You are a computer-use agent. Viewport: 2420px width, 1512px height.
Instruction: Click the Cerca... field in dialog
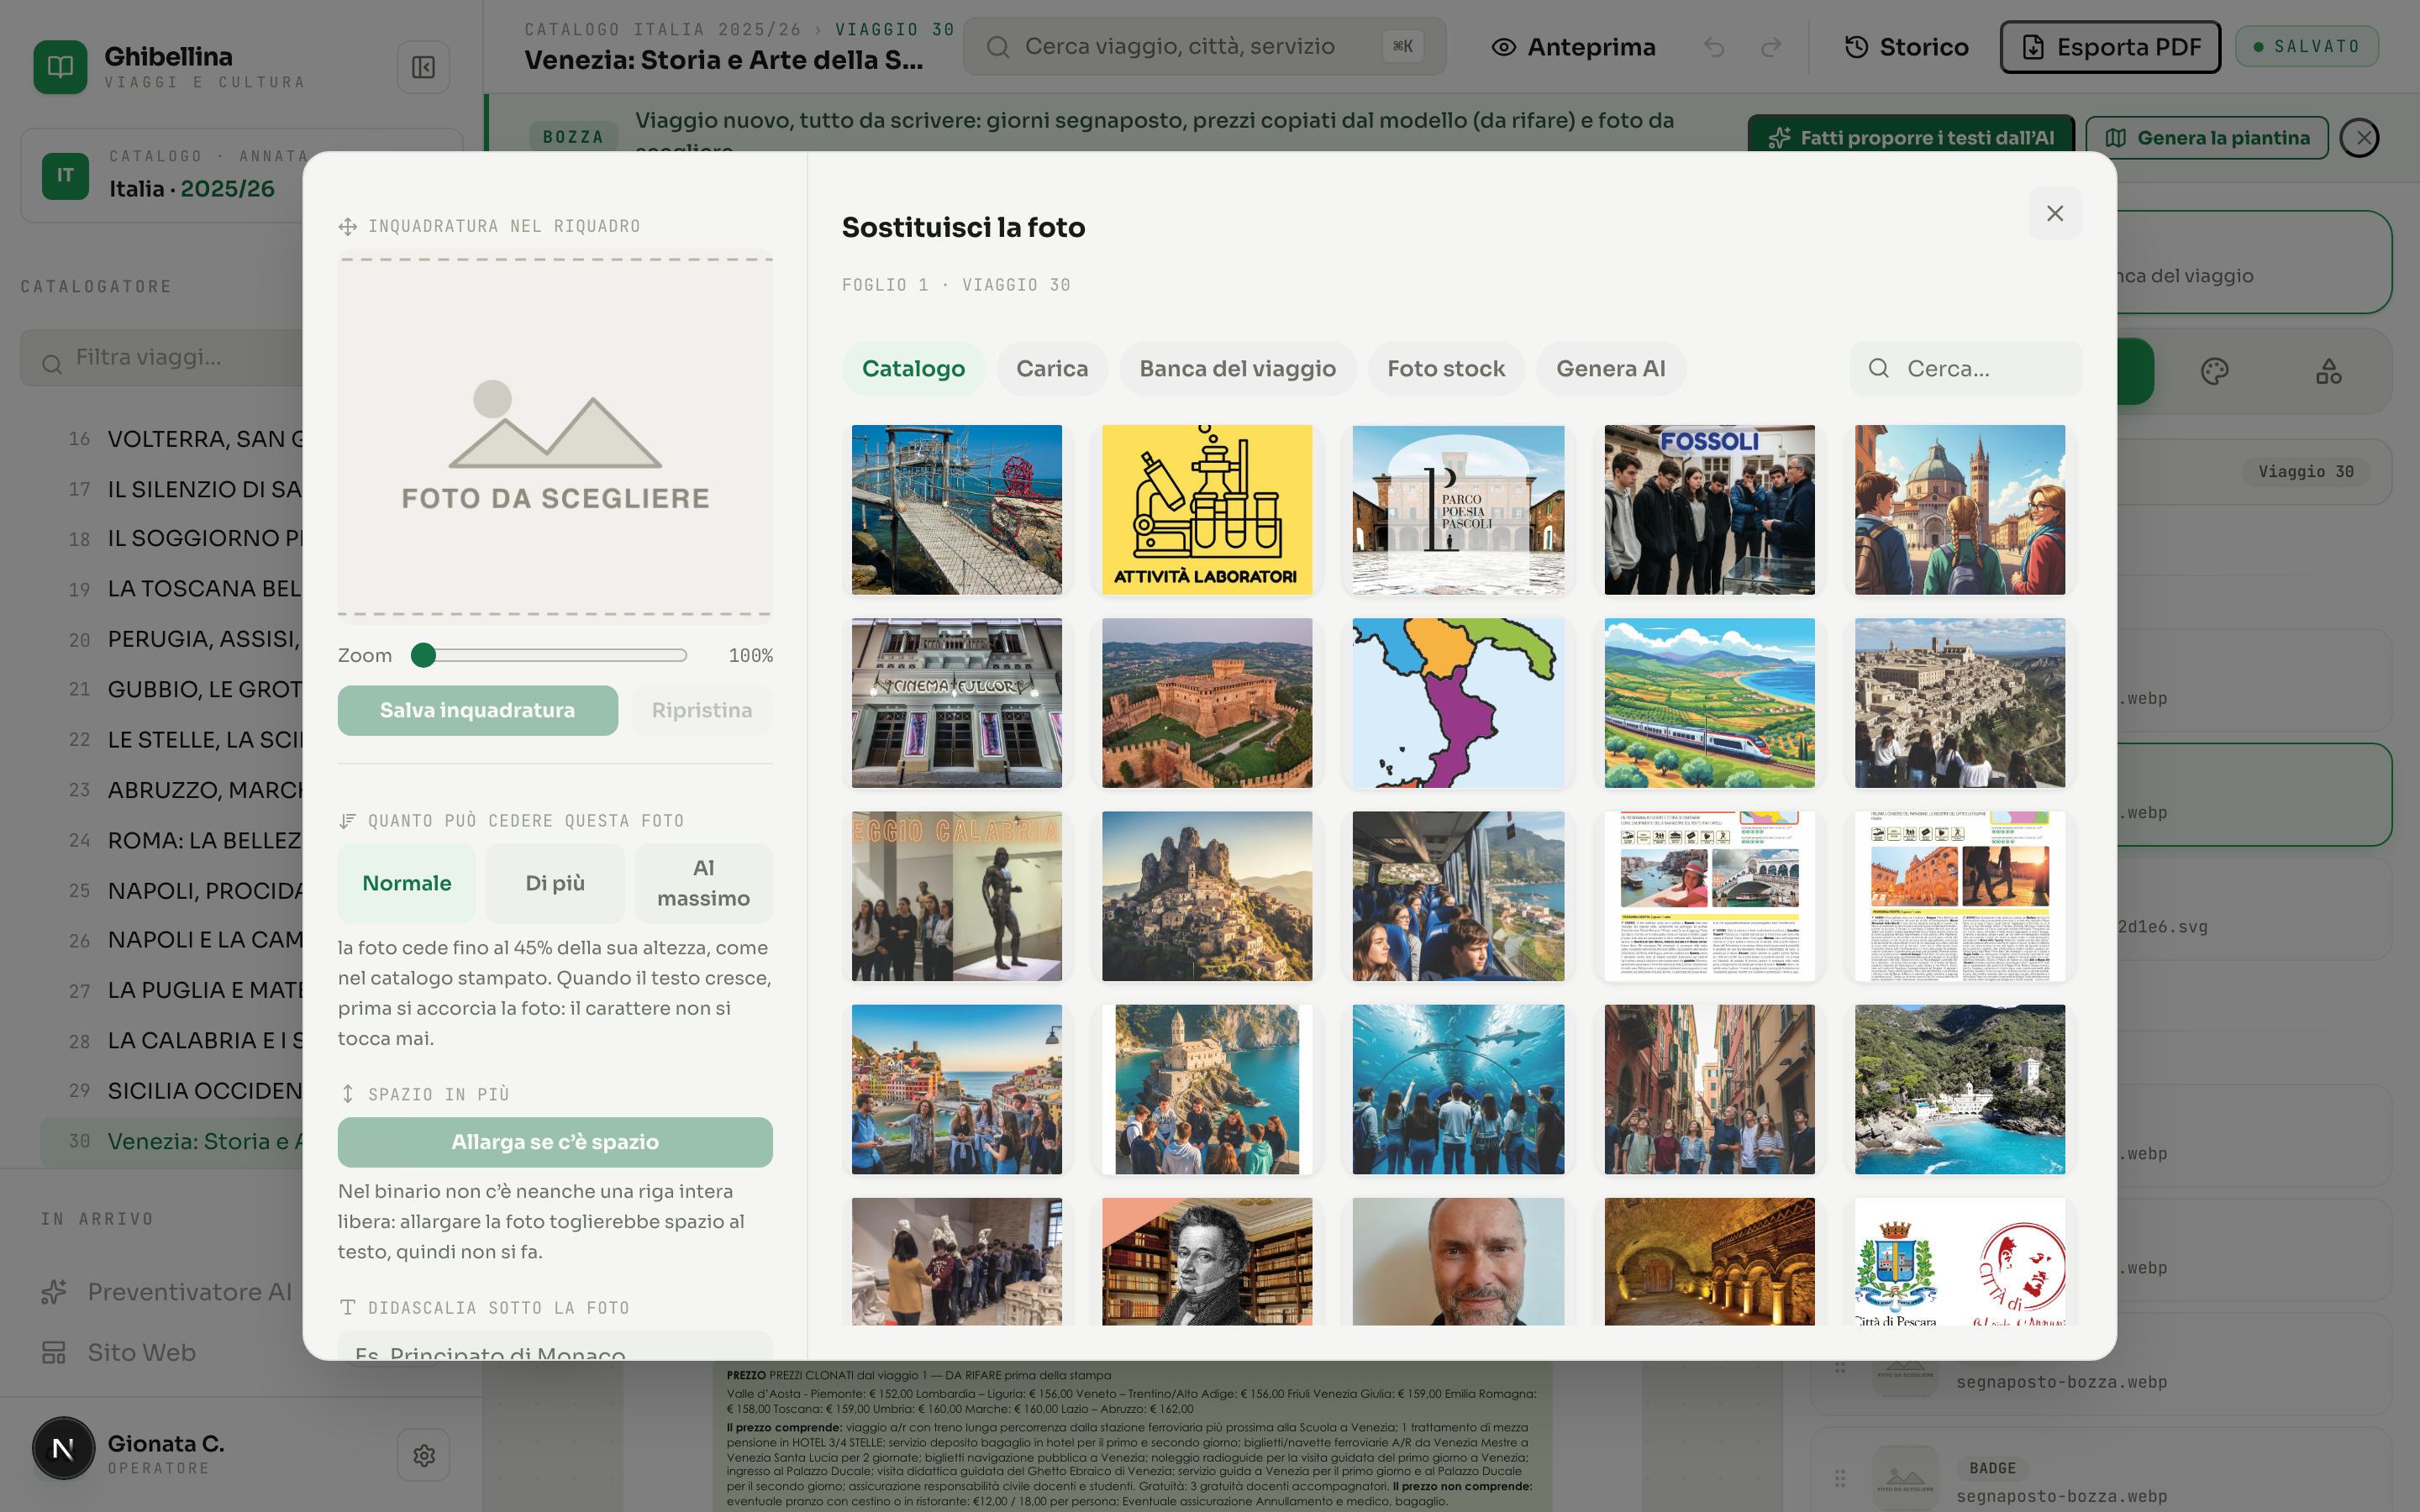coord(1965,369)
